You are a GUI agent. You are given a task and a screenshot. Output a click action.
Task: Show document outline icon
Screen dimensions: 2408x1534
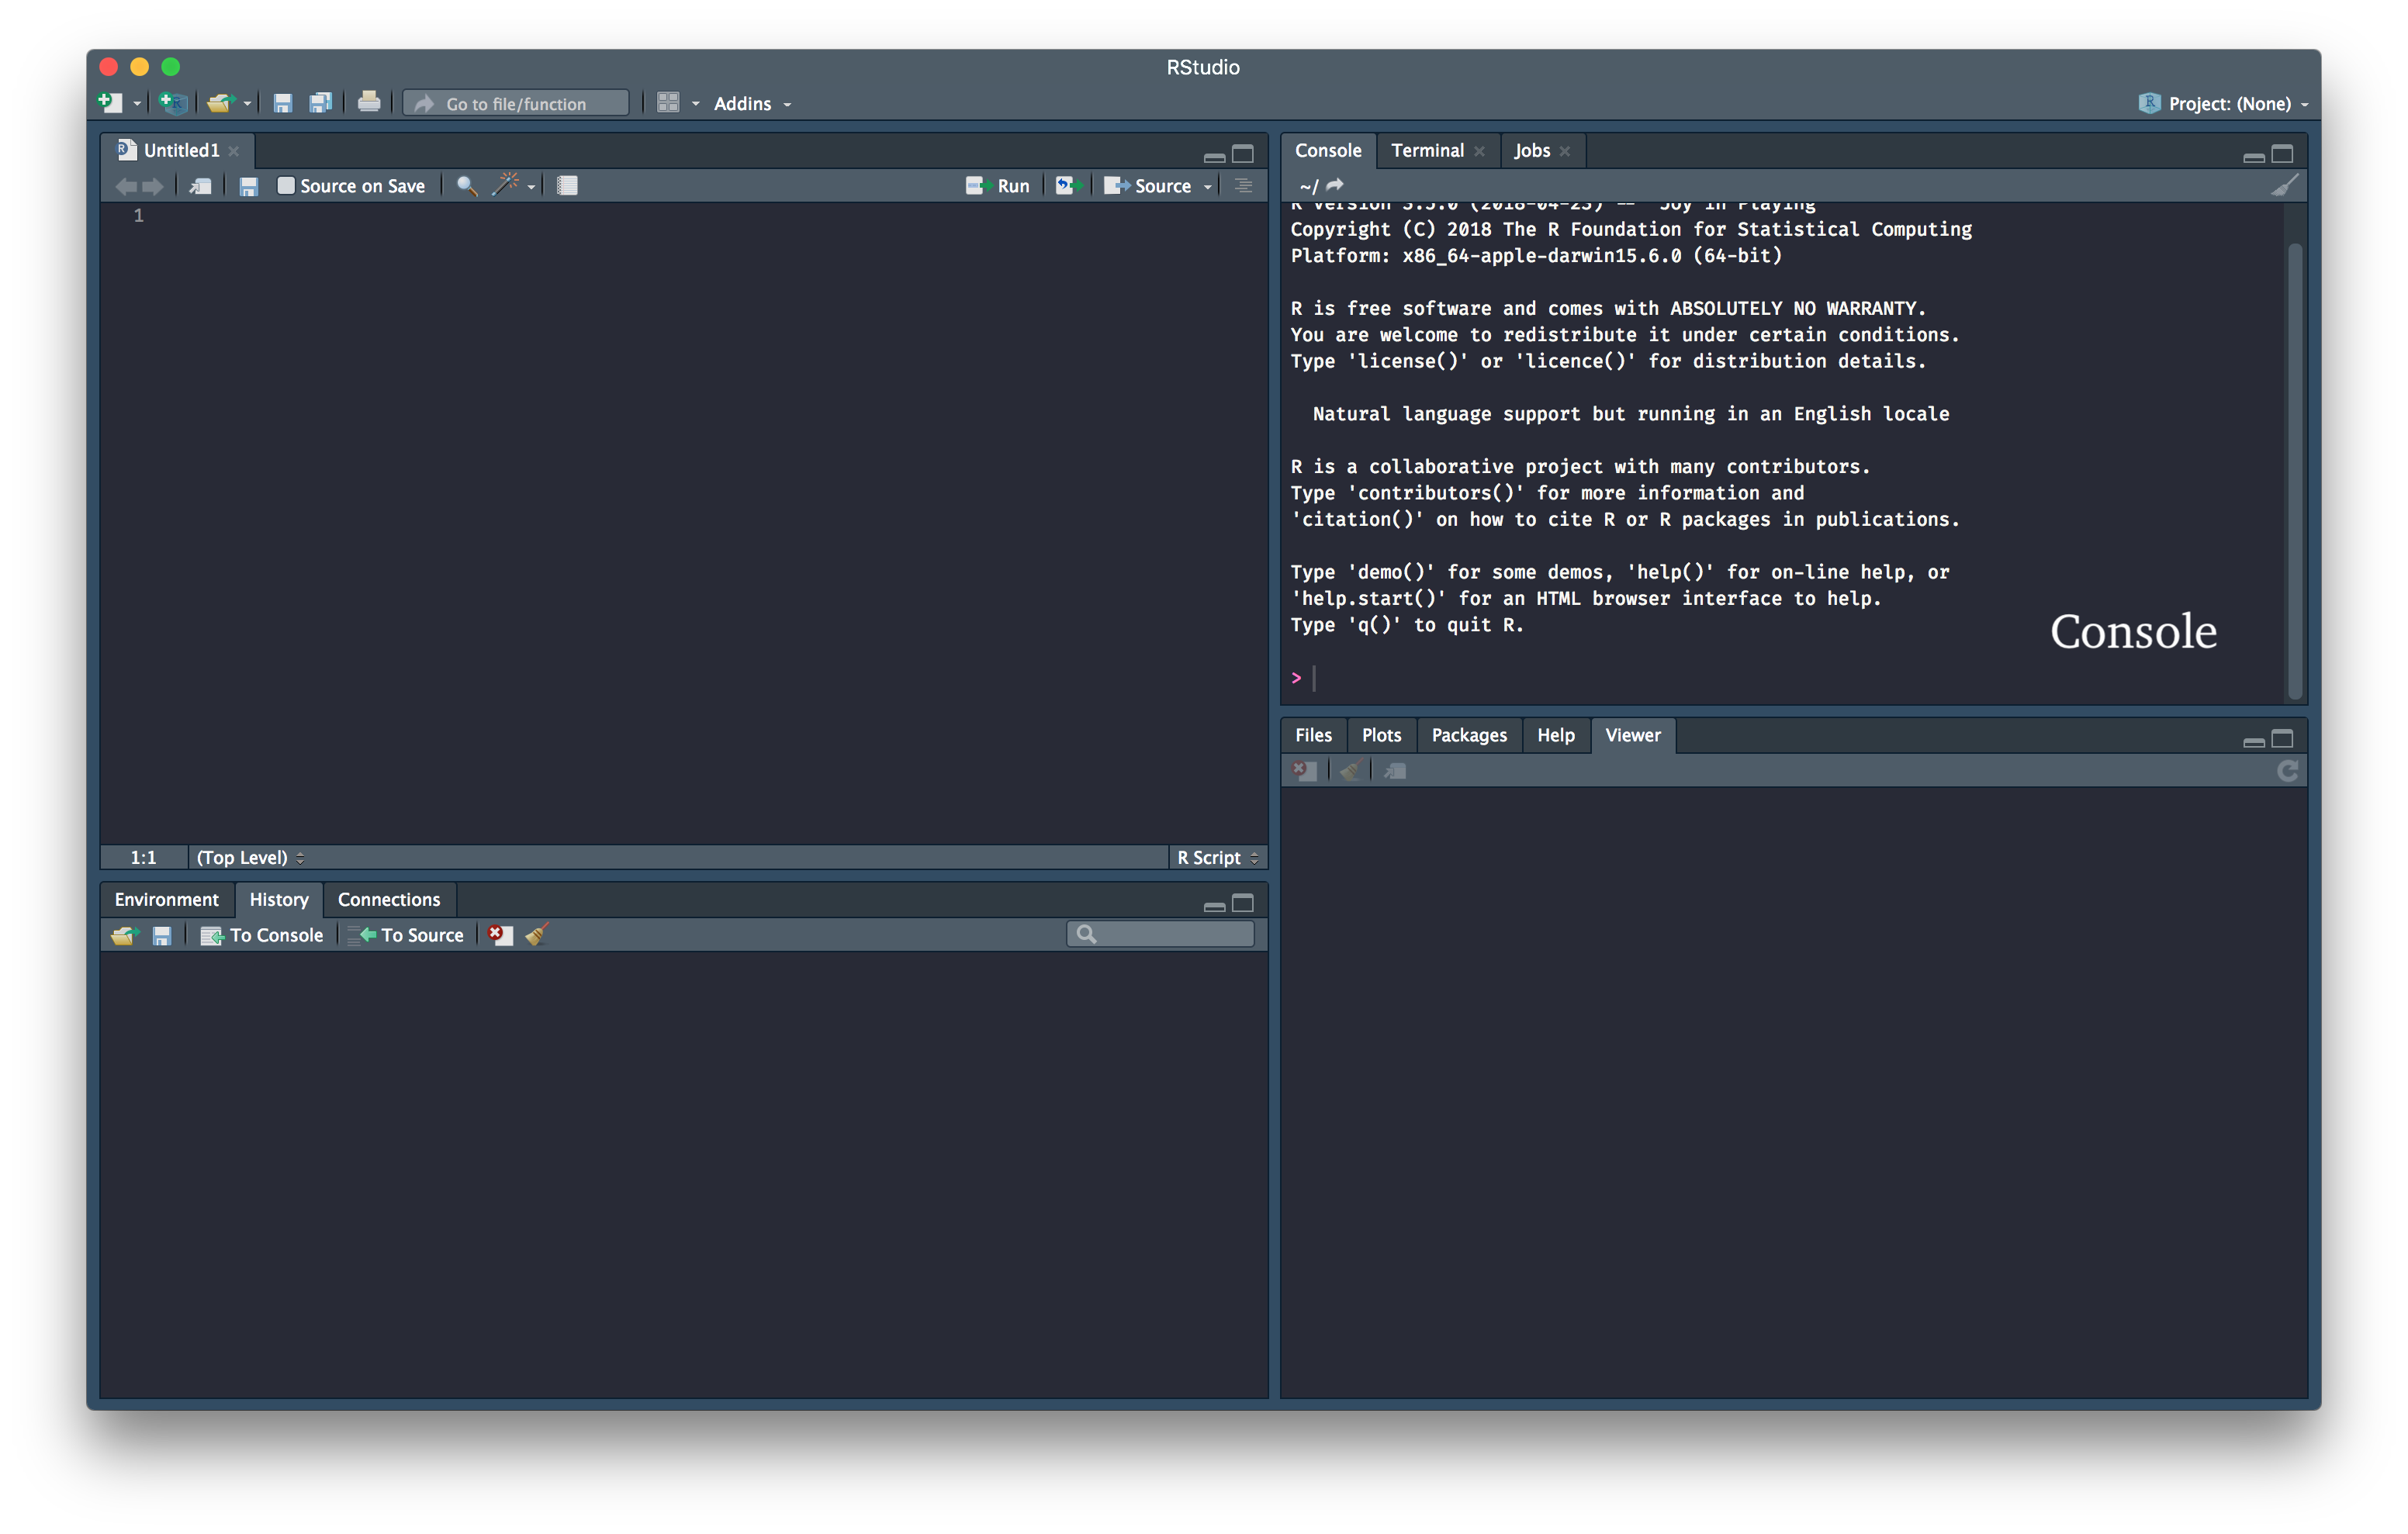(1244, 185)
